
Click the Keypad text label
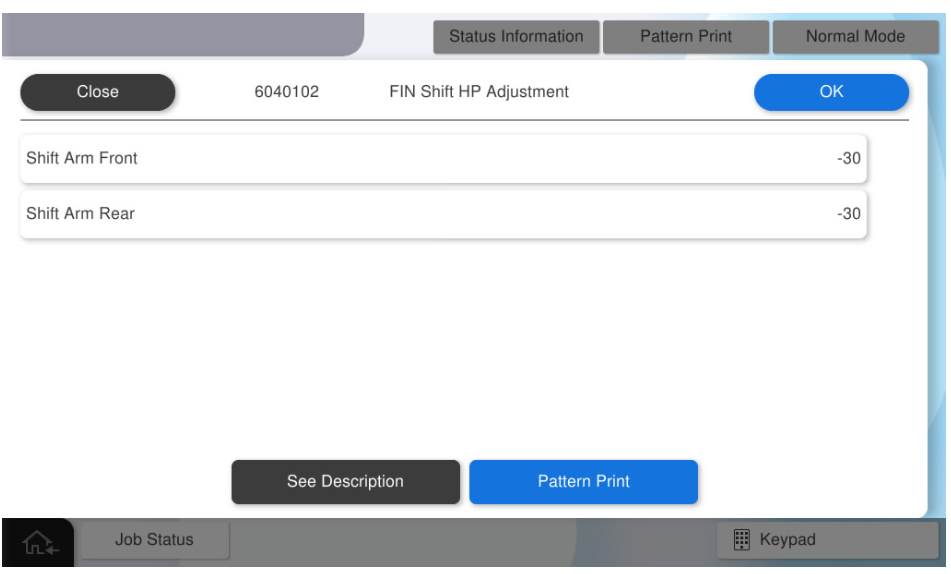[788, 540]
